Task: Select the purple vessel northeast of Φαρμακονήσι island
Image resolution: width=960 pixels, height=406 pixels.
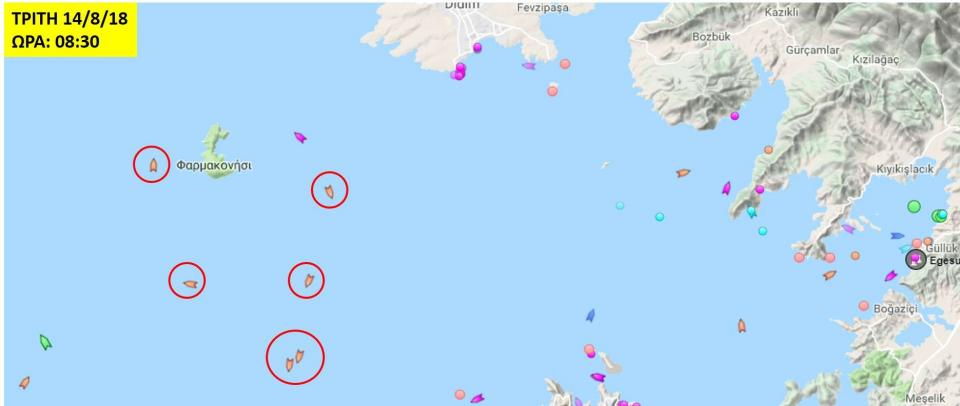Action: [300, 137]
